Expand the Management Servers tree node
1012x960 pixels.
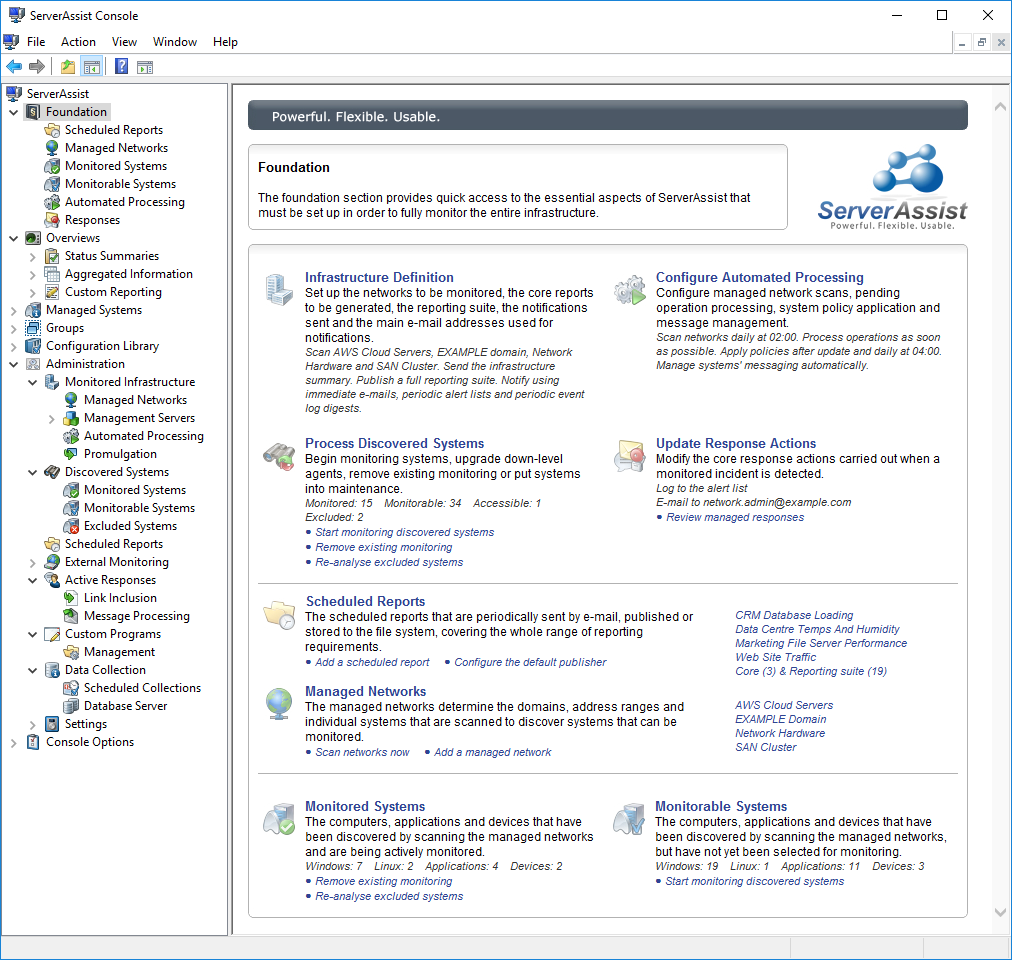tap(52, 419)
